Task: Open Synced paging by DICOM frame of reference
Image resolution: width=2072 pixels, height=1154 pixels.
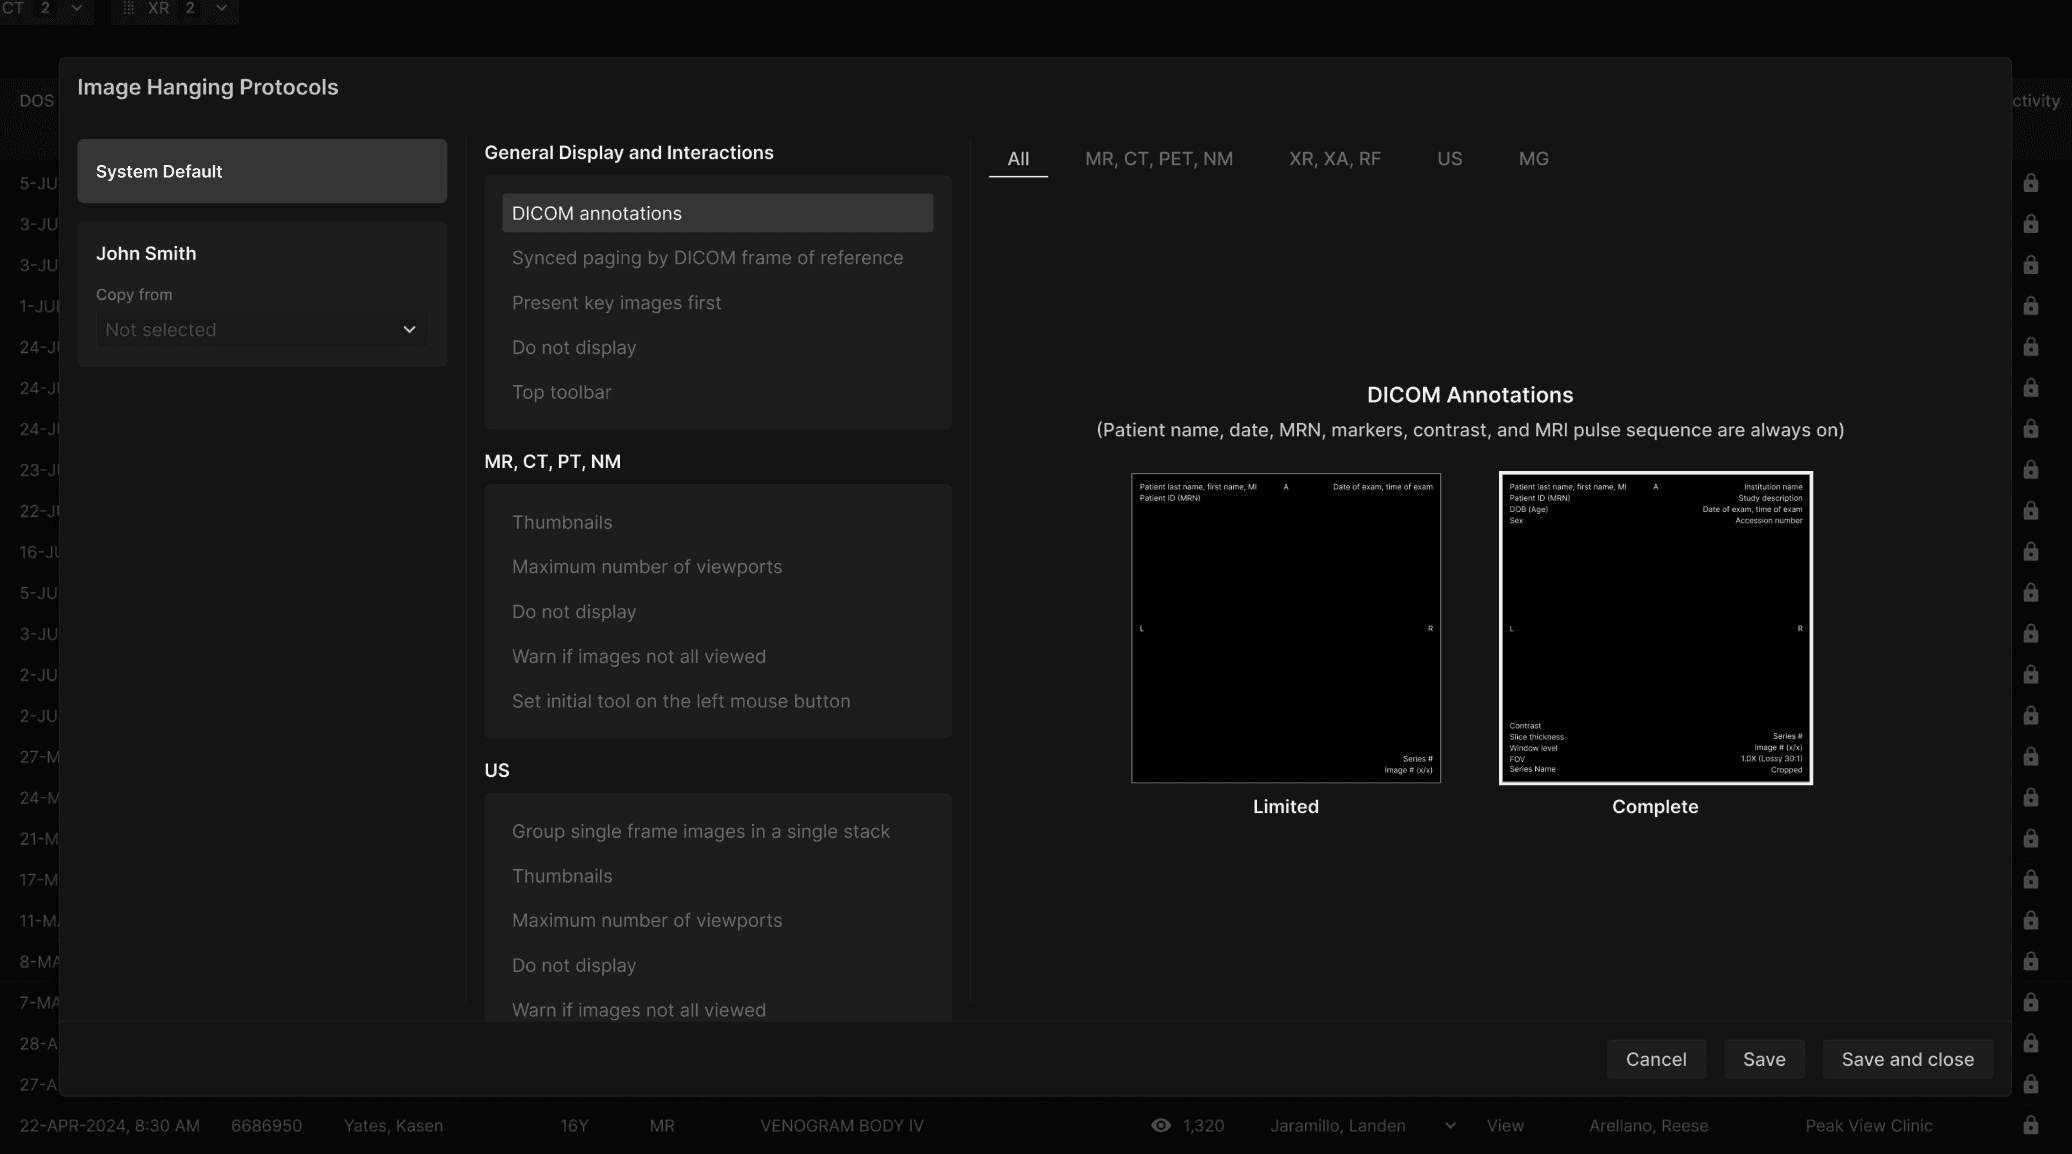Action: [707, 258]
